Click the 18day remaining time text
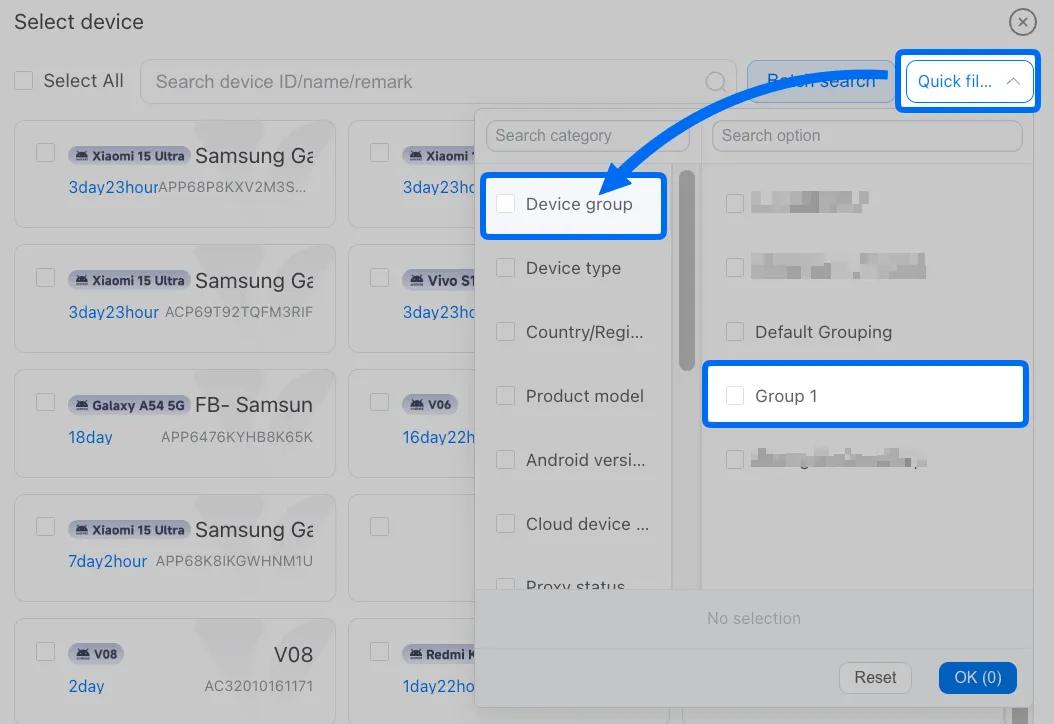Screen dimensions: 1054x724 tap(90, 437)
